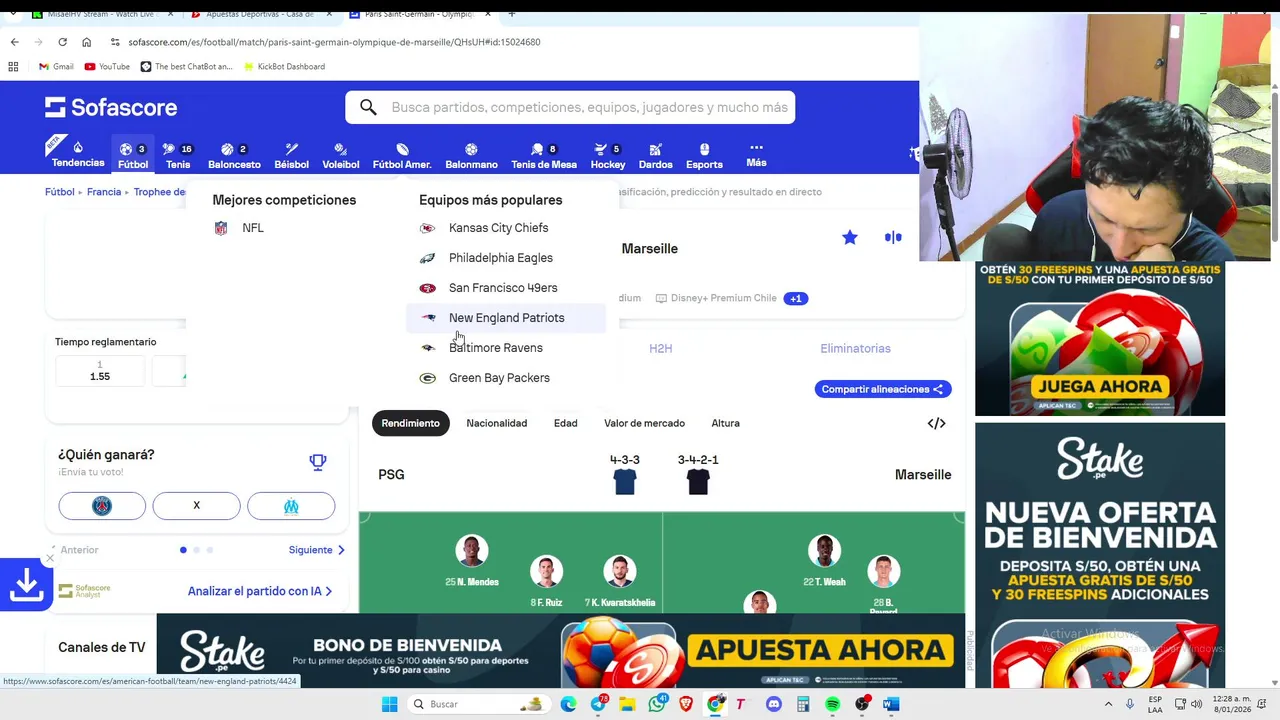Click the Francia breadcrumb link
This screenshot has height=720, width=1280.
[x=104, y=192]
